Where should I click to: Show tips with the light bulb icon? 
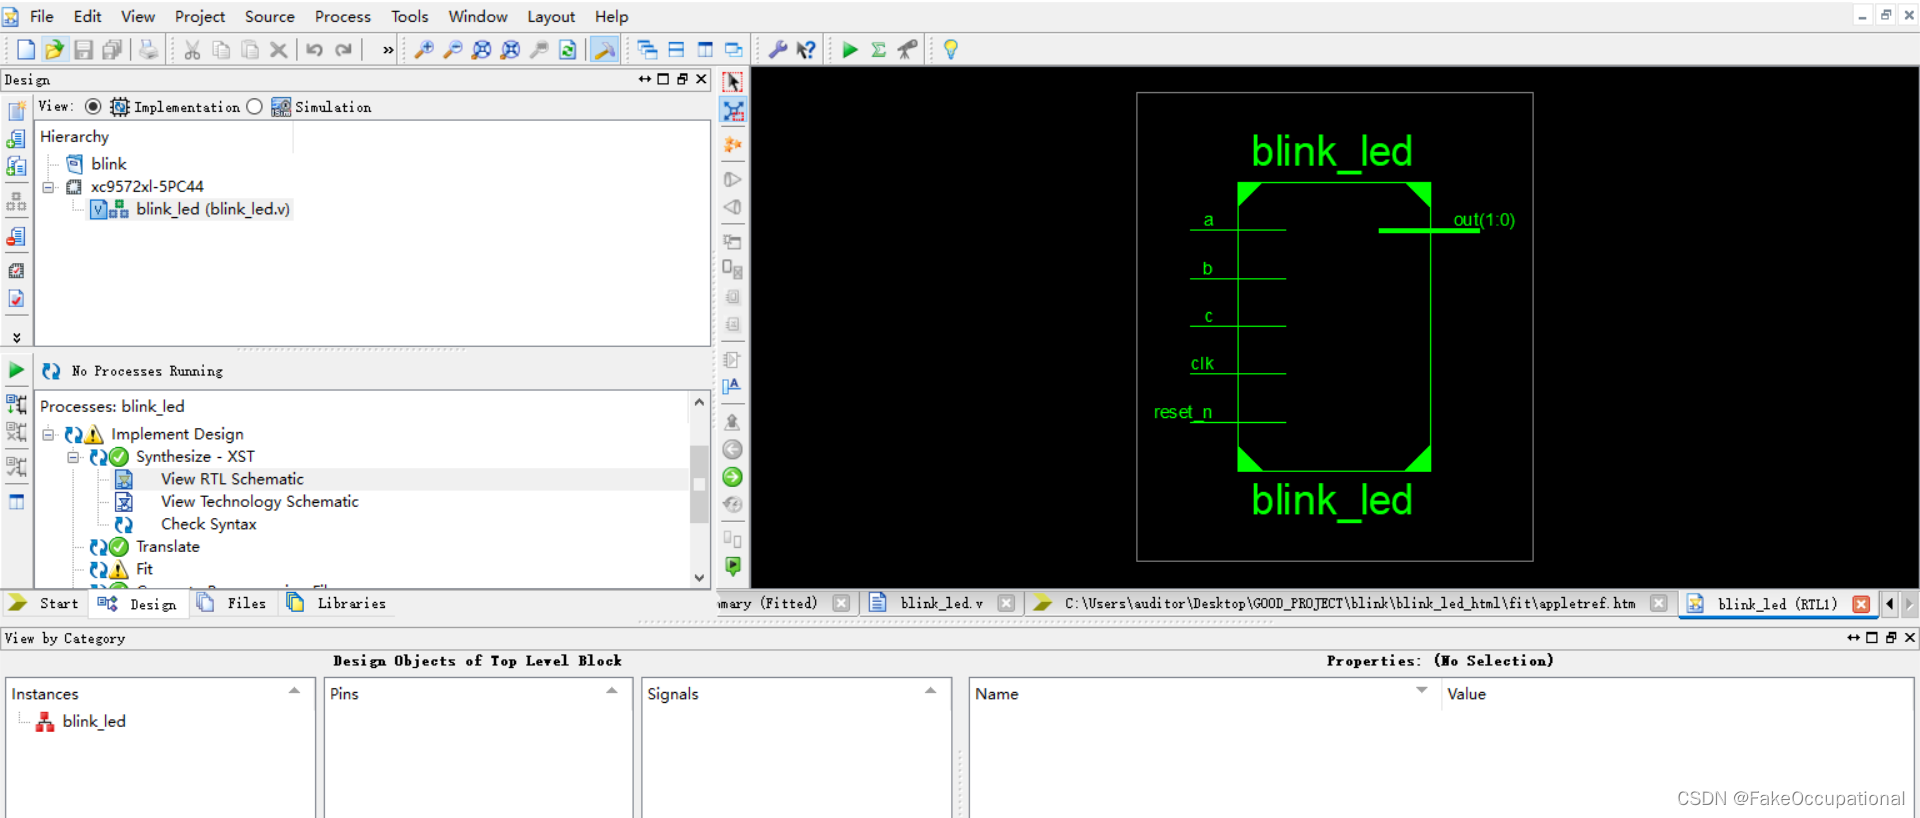point(950,50)
